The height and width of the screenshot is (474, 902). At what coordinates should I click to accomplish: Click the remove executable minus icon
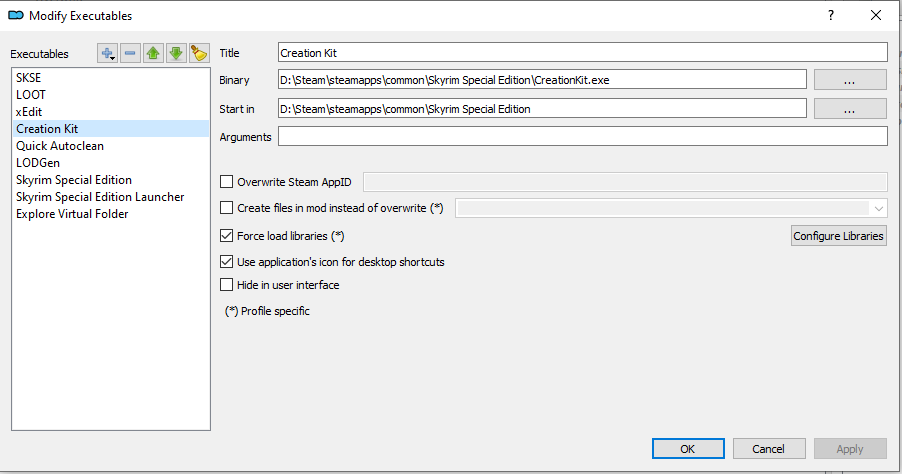tap(131, 53)
